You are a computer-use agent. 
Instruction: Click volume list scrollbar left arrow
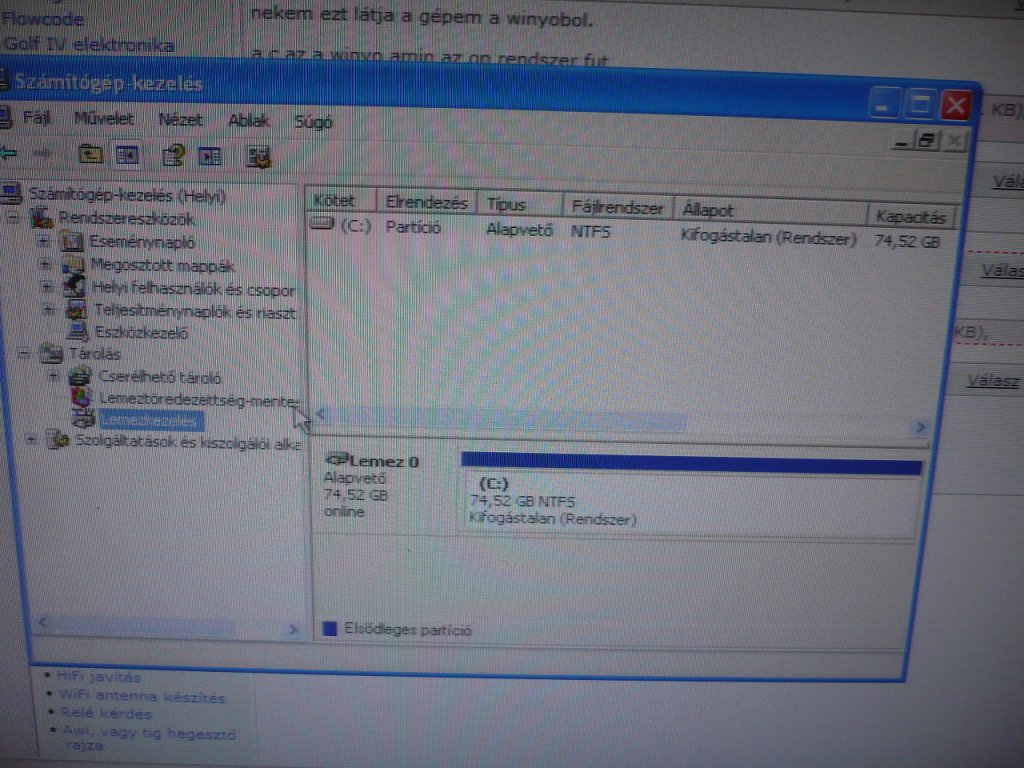pyautogui.click(x=321, y=414)
